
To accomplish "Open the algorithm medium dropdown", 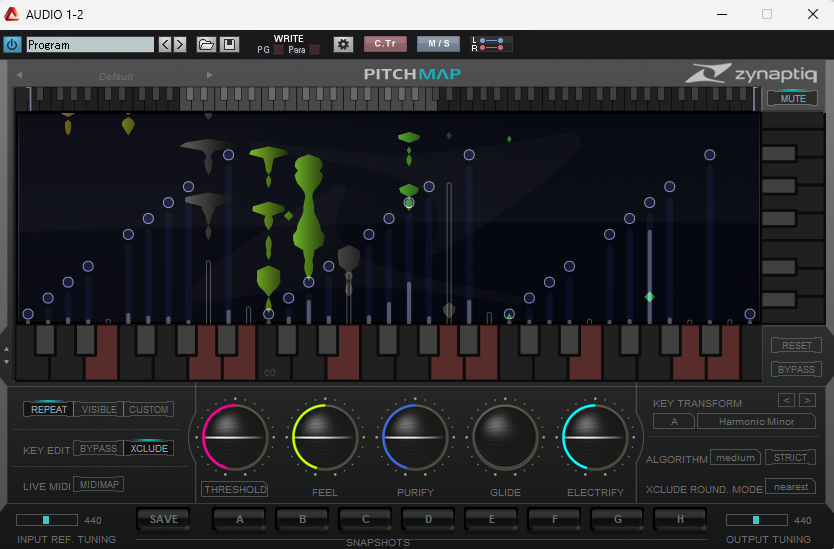I will (735, 458).
